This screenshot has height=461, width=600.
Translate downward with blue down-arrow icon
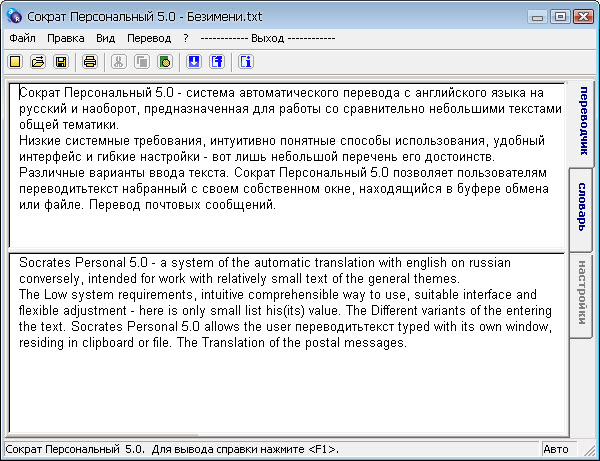[194, 62]
